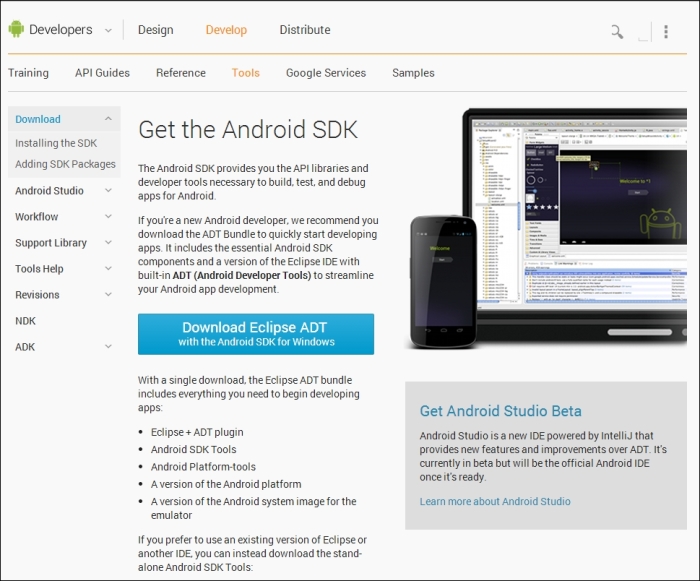This screenshot has height=581, width=700.
Task: Click the Android SDK Tools list item
Action: [x=193, y=449]
